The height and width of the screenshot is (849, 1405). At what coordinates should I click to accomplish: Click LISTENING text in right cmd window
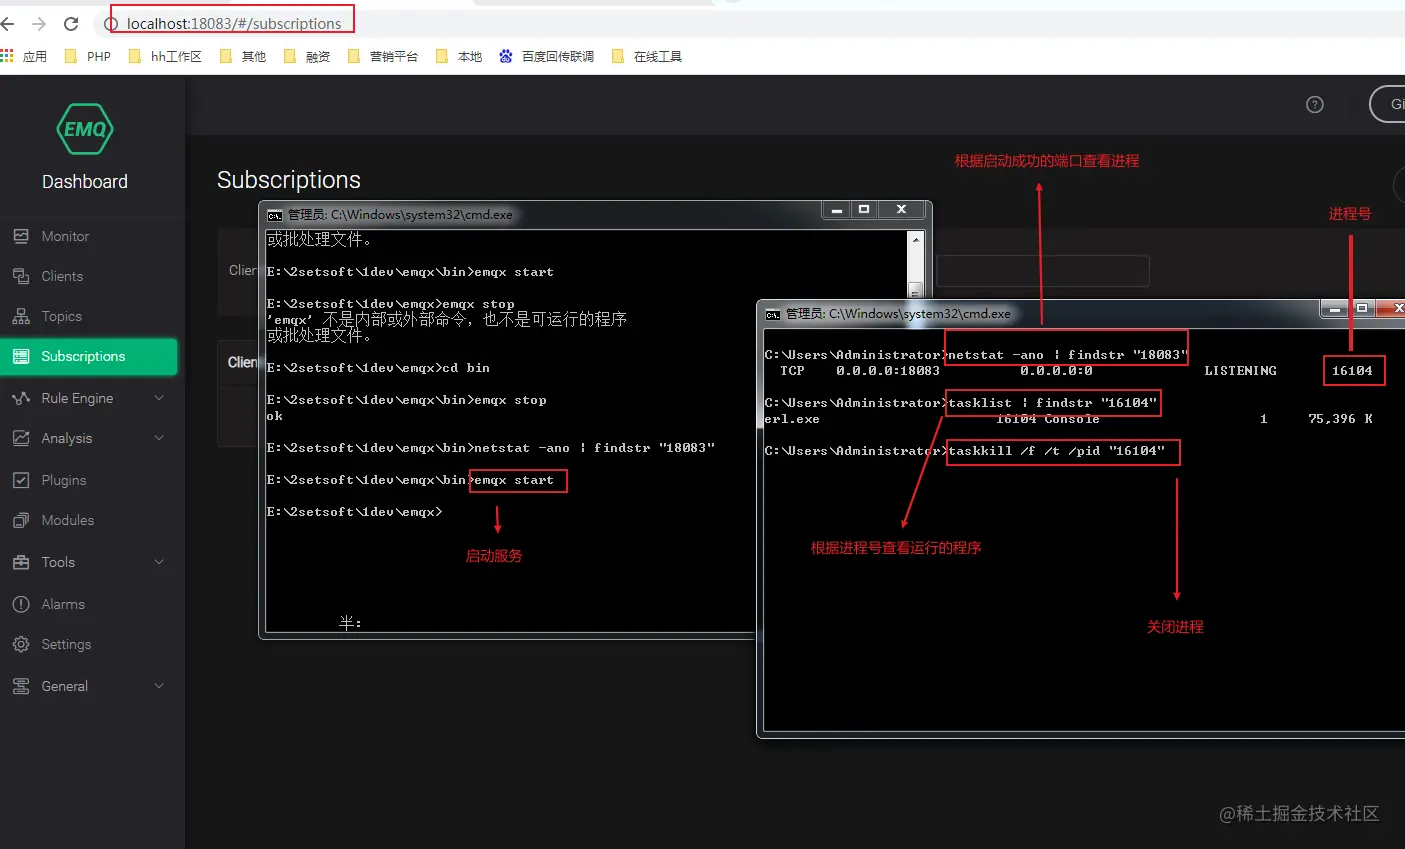(1240, 371)
